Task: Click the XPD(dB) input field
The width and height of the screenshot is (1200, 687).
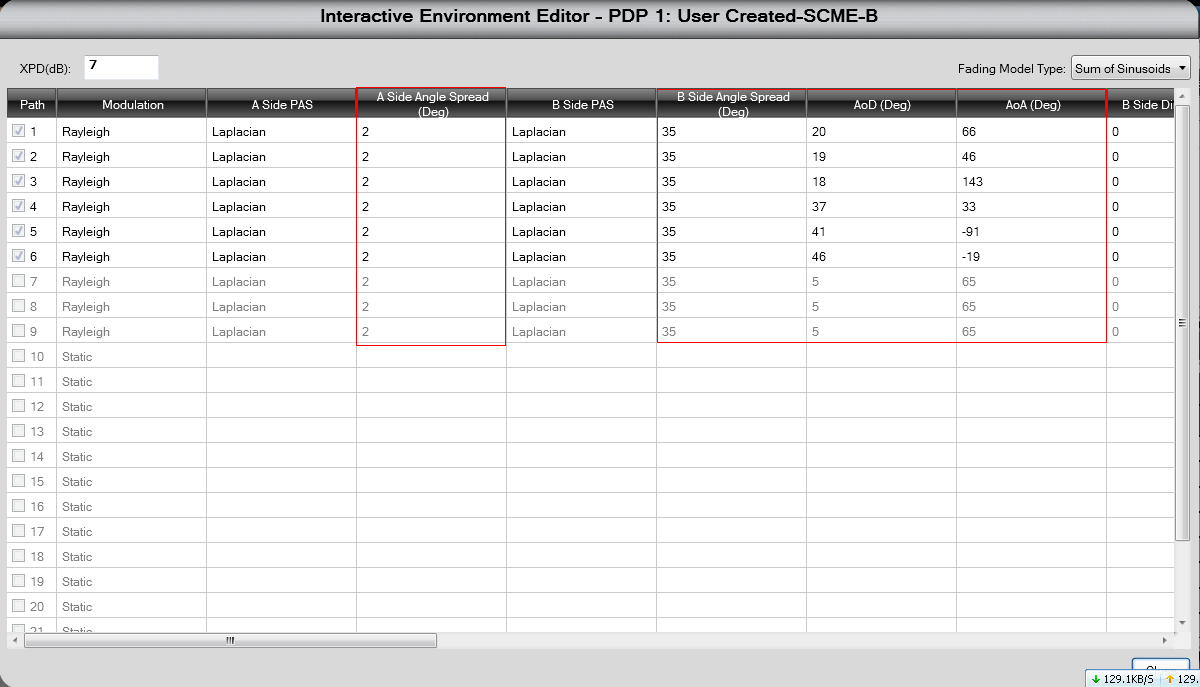Action: 121,67
